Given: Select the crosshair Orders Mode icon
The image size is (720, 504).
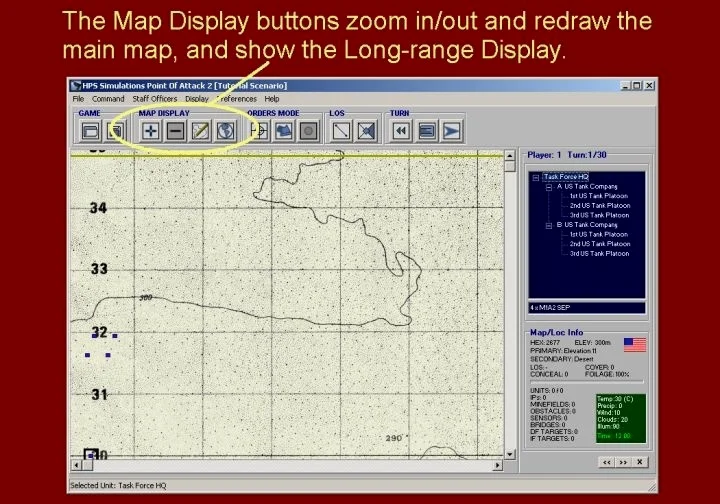Looking at the screenshot, I should (259, 131).
